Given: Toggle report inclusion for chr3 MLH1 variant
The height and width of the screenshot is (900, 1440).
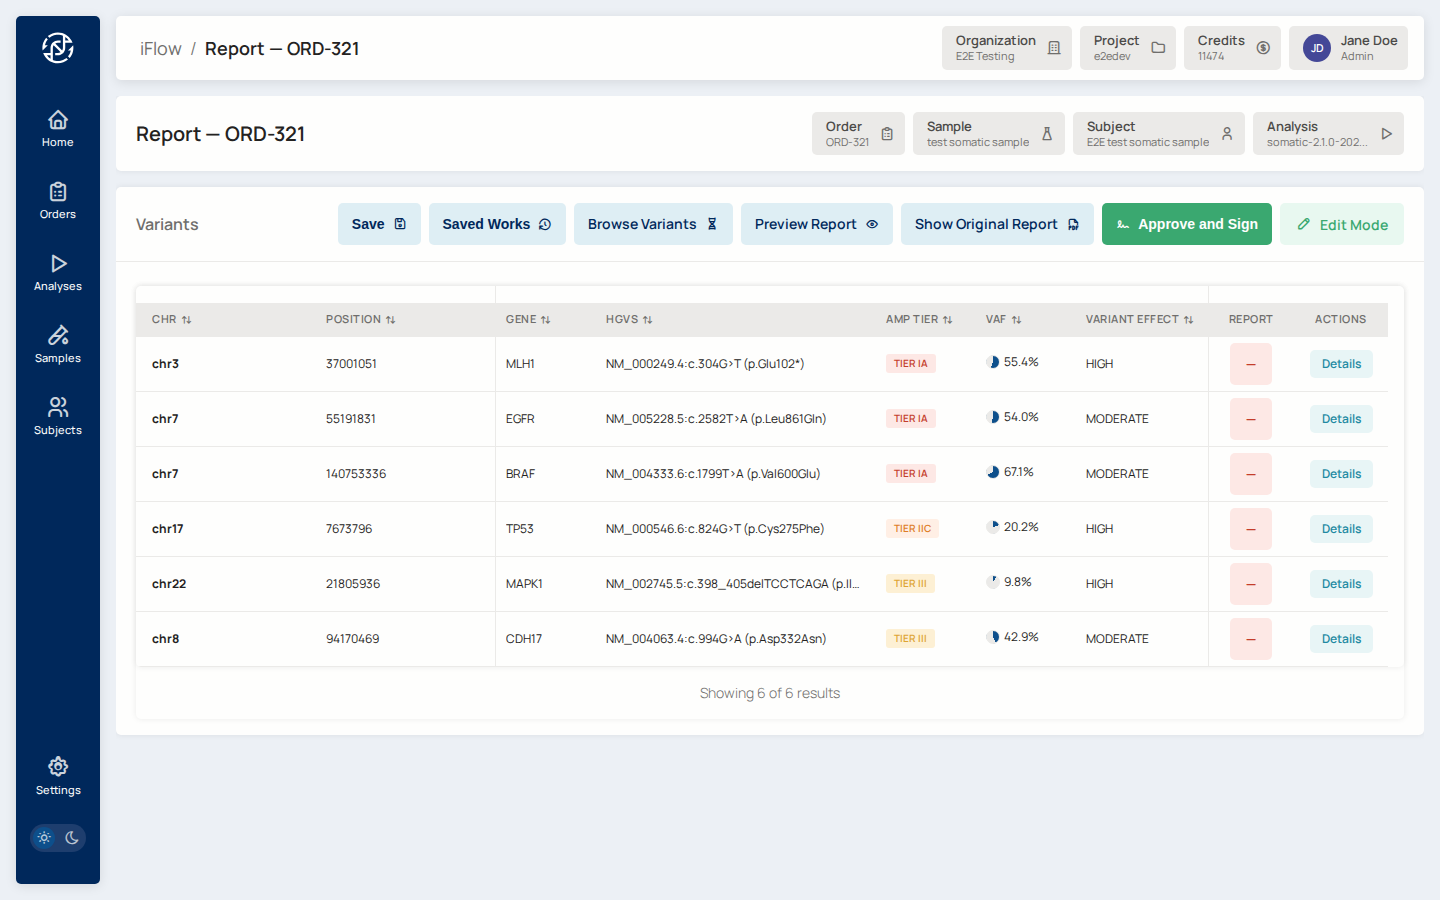Looking at the screenshot, I should (1250, 364).
